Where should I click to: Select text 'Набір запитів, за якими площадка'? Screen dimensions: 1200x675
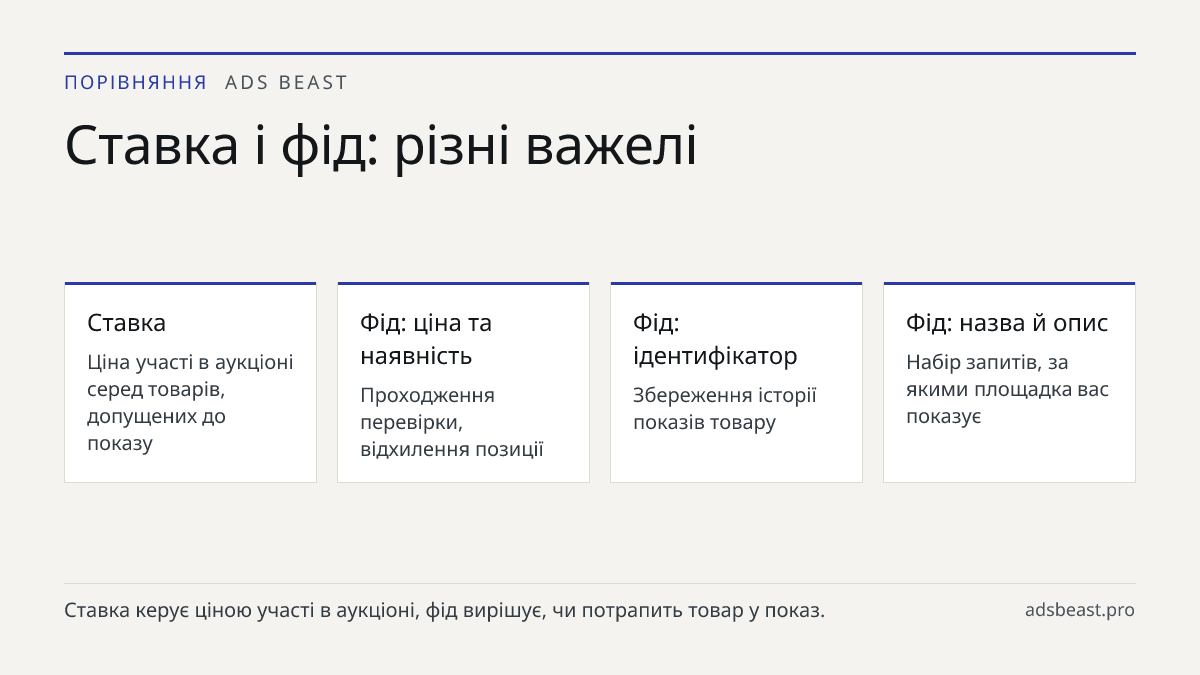989,375
